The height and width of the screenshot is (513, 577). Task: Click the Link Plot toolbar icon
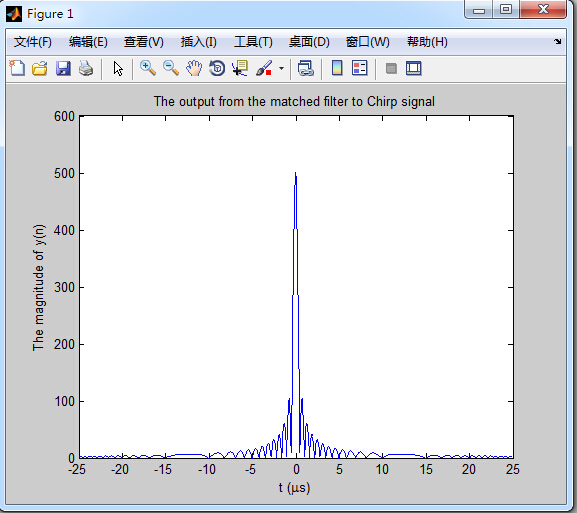click(x=305, y=68)
